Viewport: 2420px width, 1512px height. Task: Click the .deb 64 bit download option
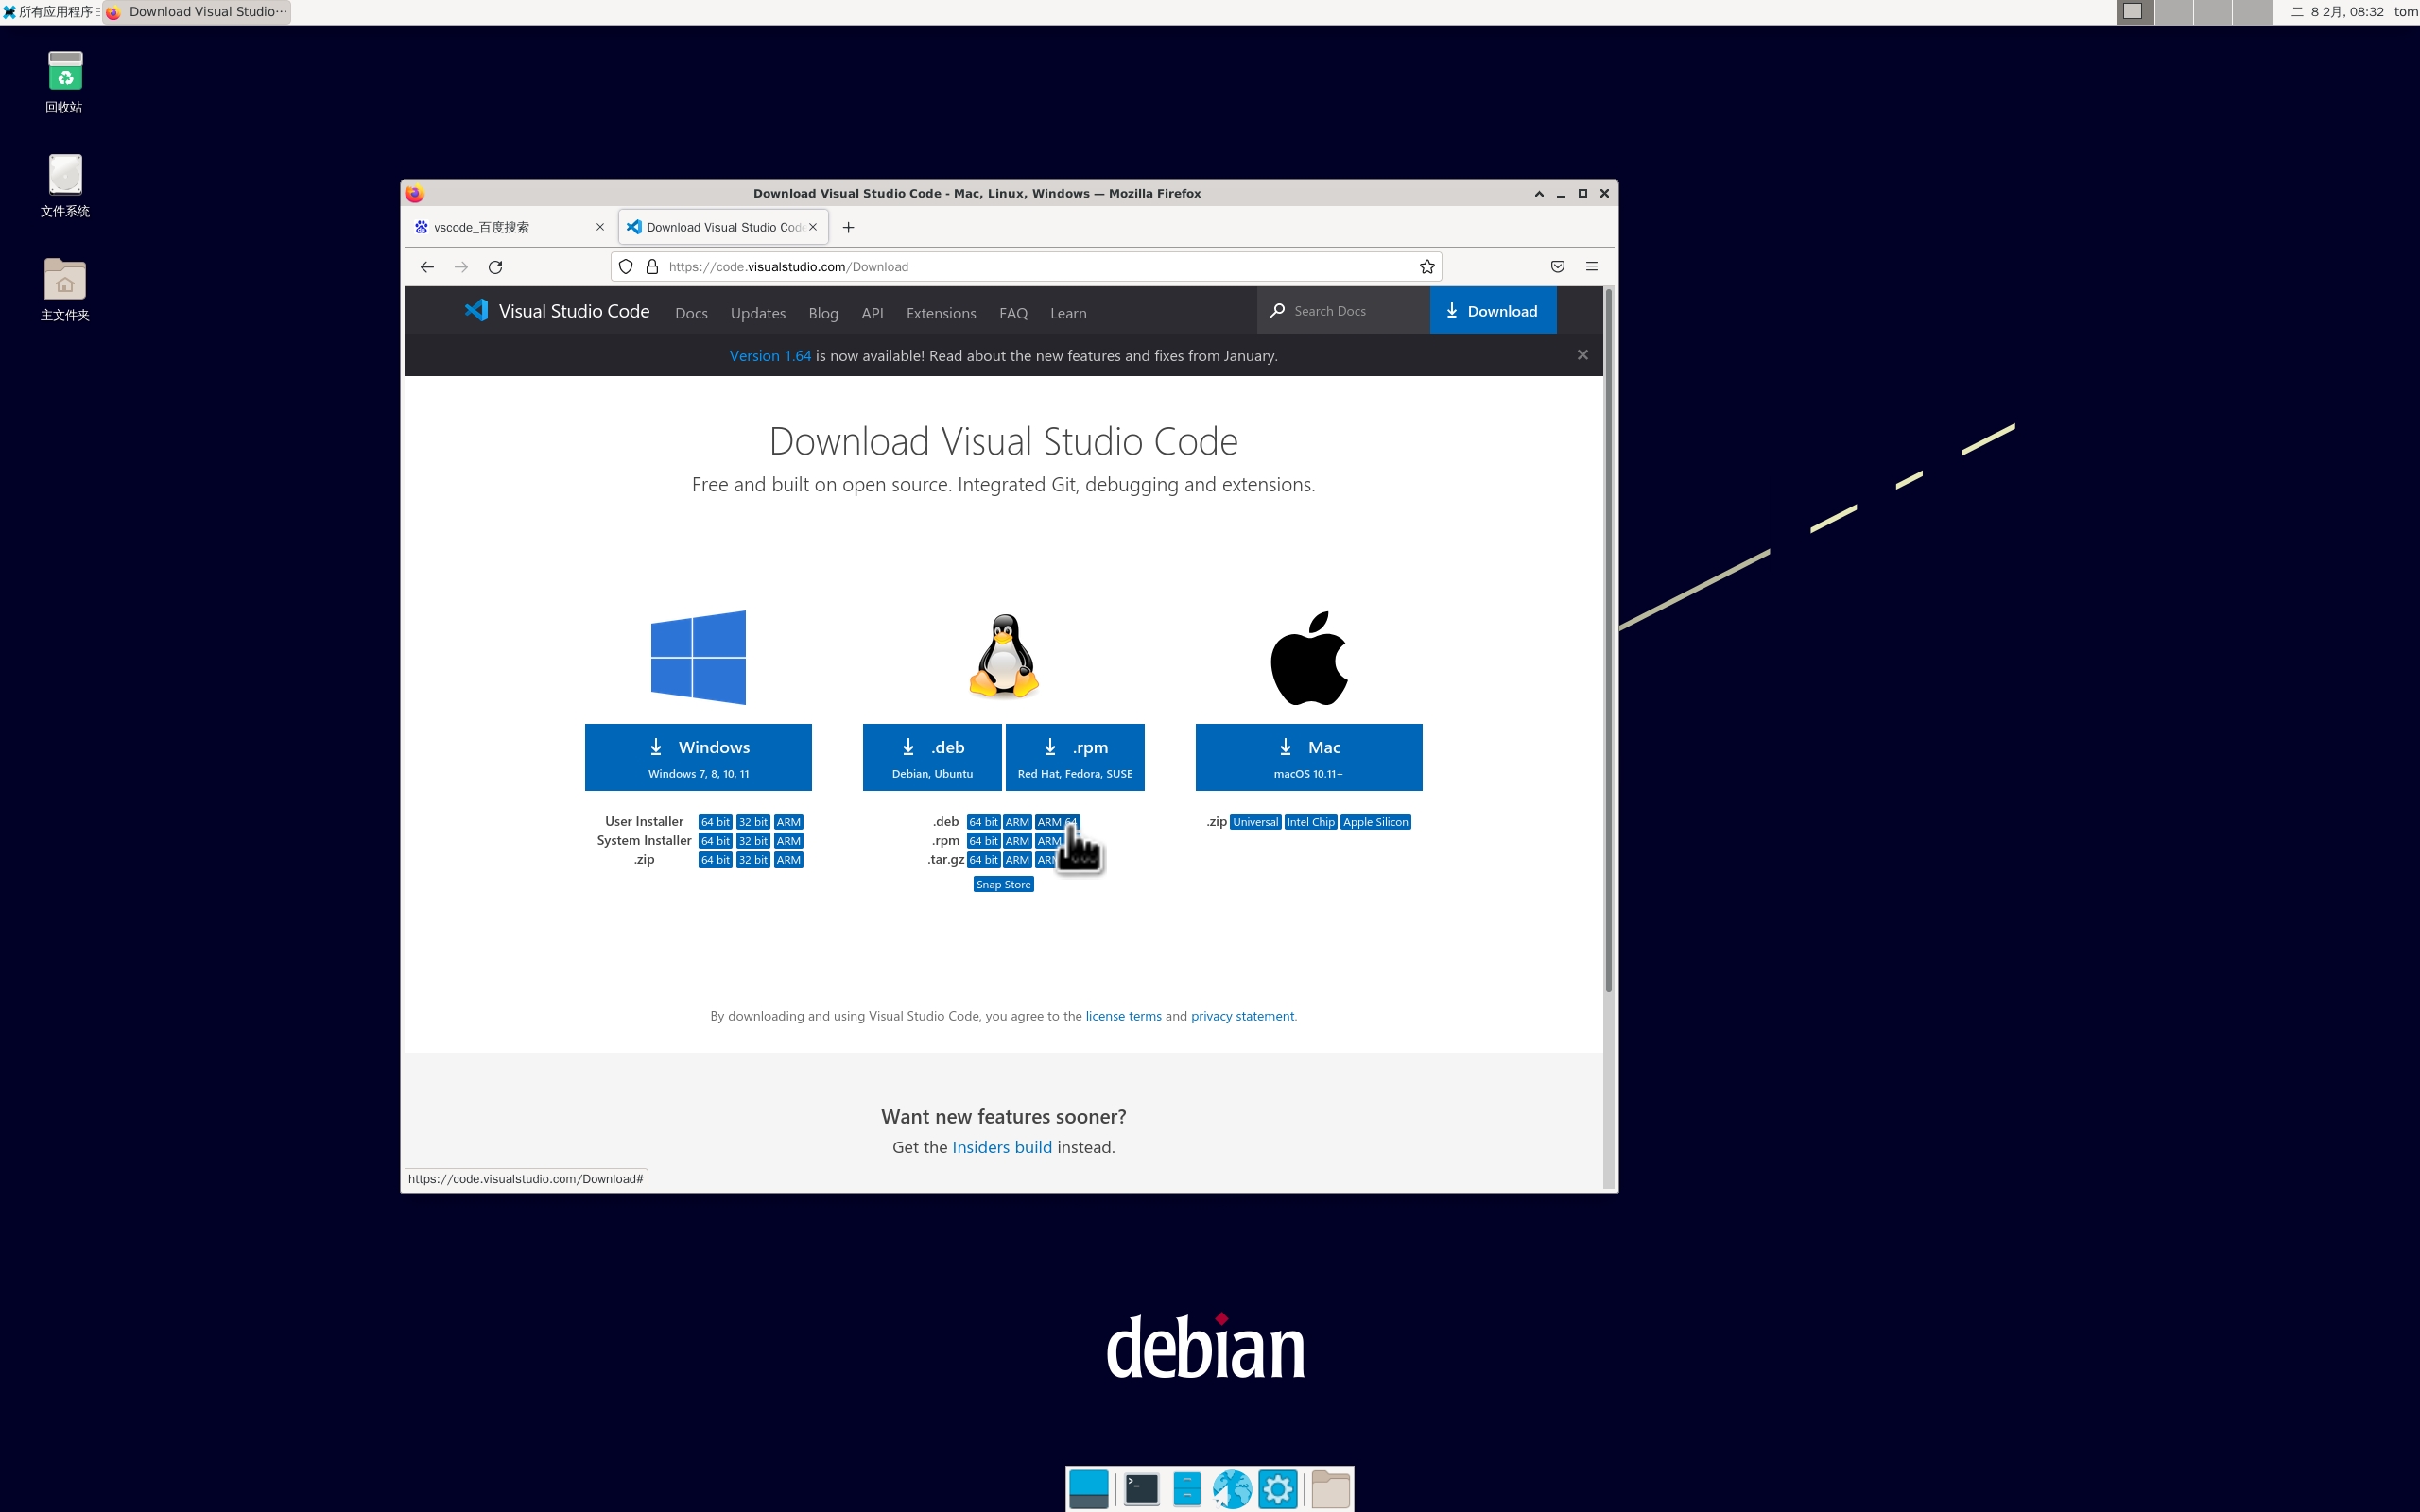tap(981, 820)
